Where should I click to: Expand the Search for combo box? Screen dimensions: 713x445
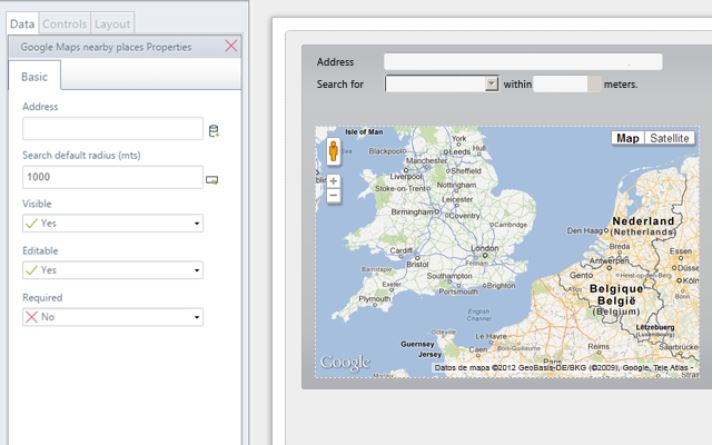pyautogui.click(x=491, y=84)
